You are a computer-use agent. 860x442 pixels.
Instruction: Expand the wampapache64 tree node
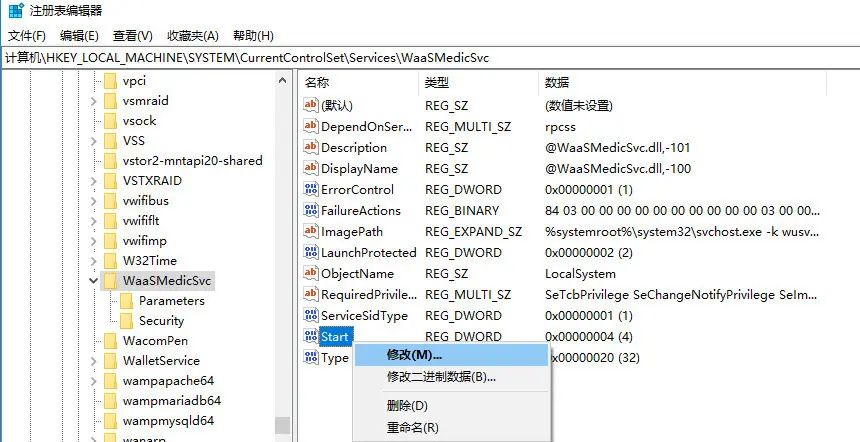point(93,381)
